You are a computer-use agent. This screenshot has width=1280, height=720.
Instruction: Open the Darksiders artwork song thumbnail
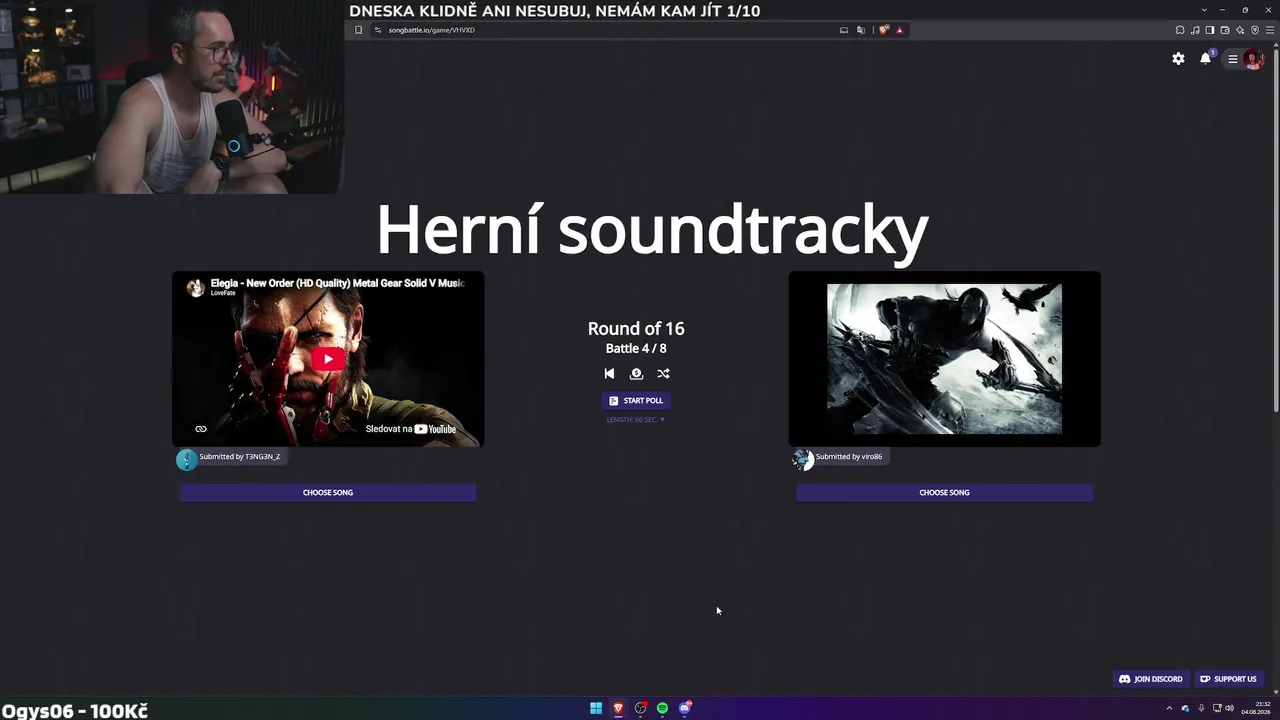944,359
